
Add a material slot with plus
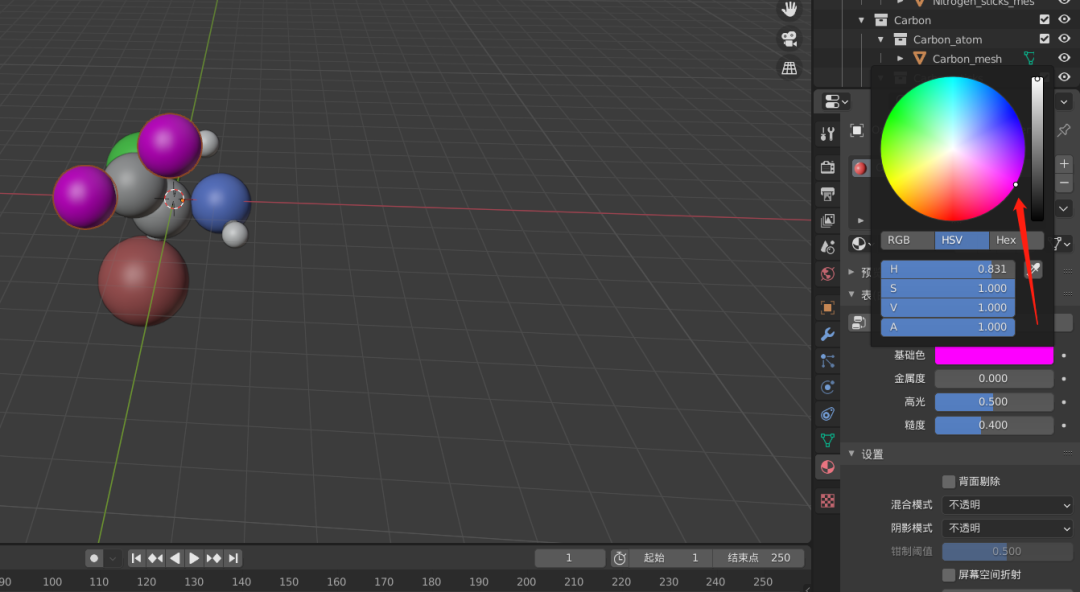click(1064, 164)
